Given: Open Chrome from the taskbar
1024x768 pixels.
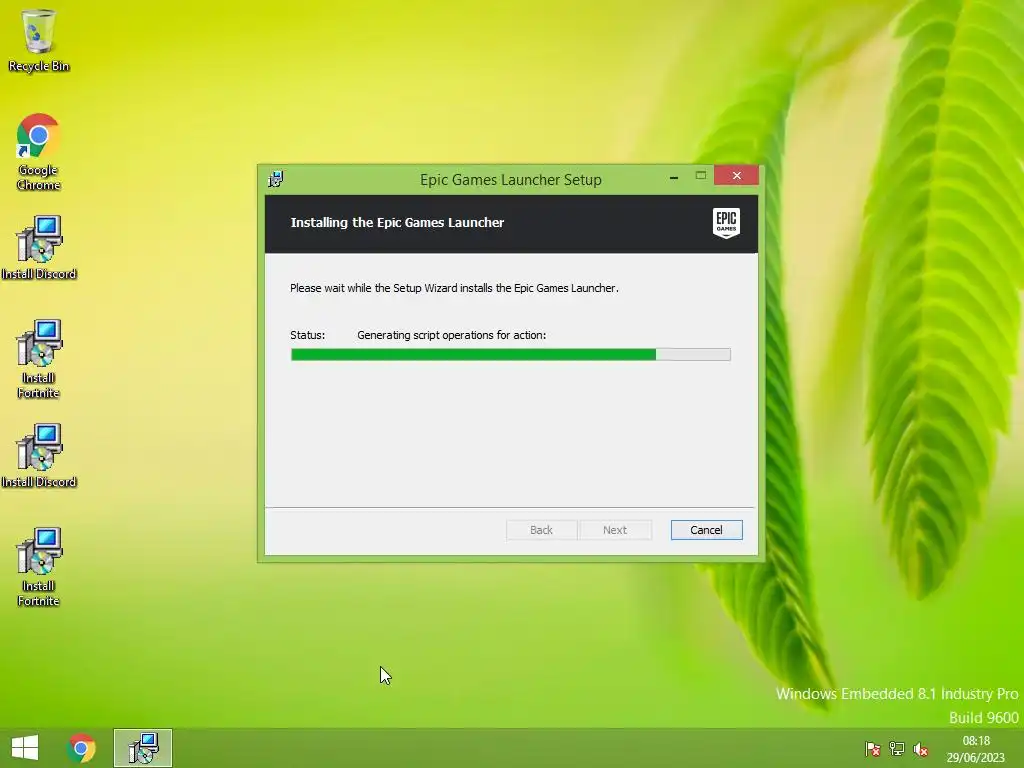Looking at the screenshot, I should 81,748.
